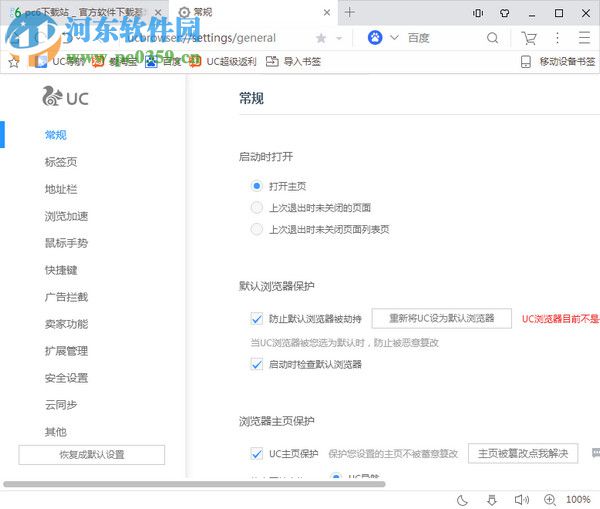600x509 pixels.
Task: Click 主页被篡改点我解决 button
Action: (523, 454)
